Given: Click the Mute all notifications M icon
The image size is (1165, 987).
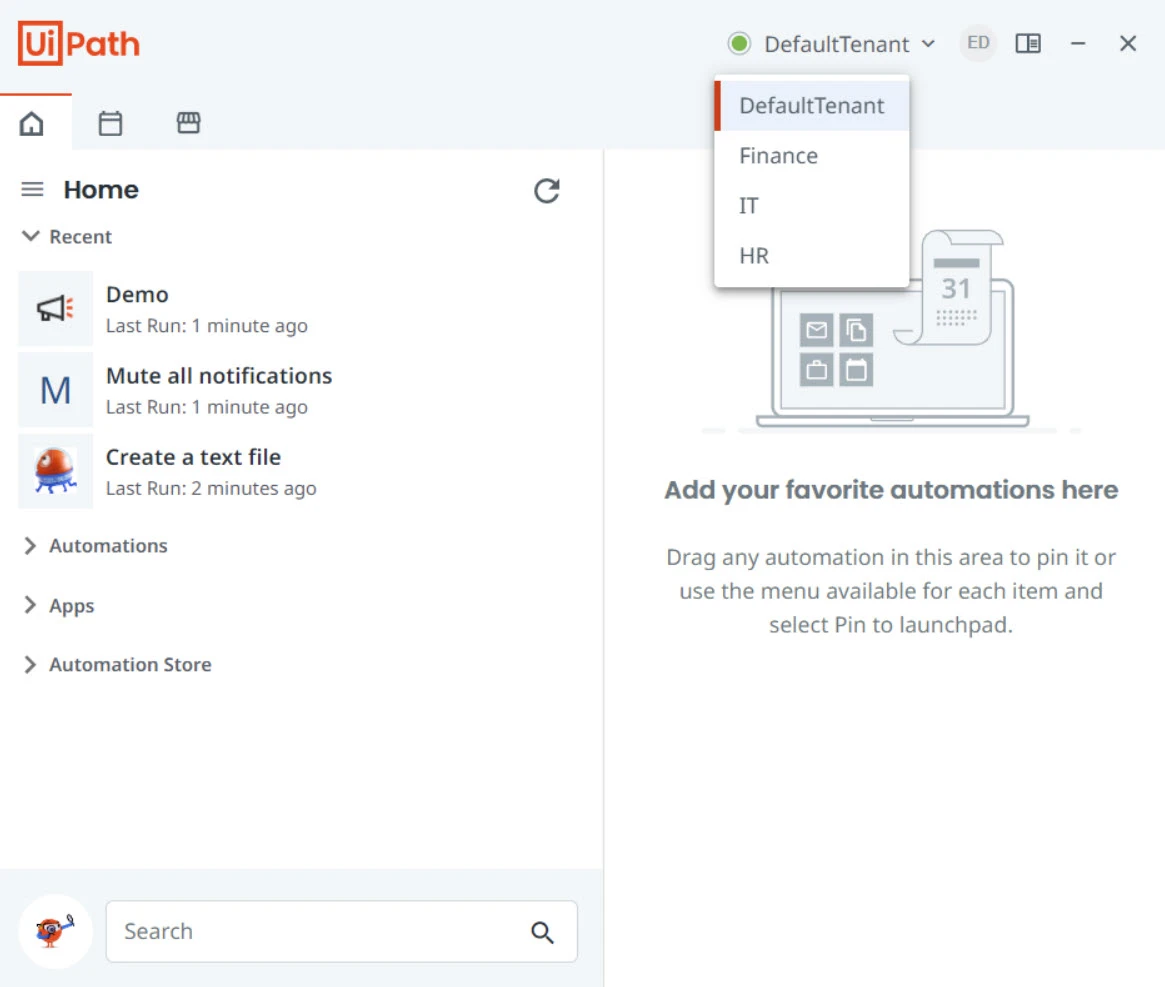Looking at the screenshot, I should [x=56, y=390].
